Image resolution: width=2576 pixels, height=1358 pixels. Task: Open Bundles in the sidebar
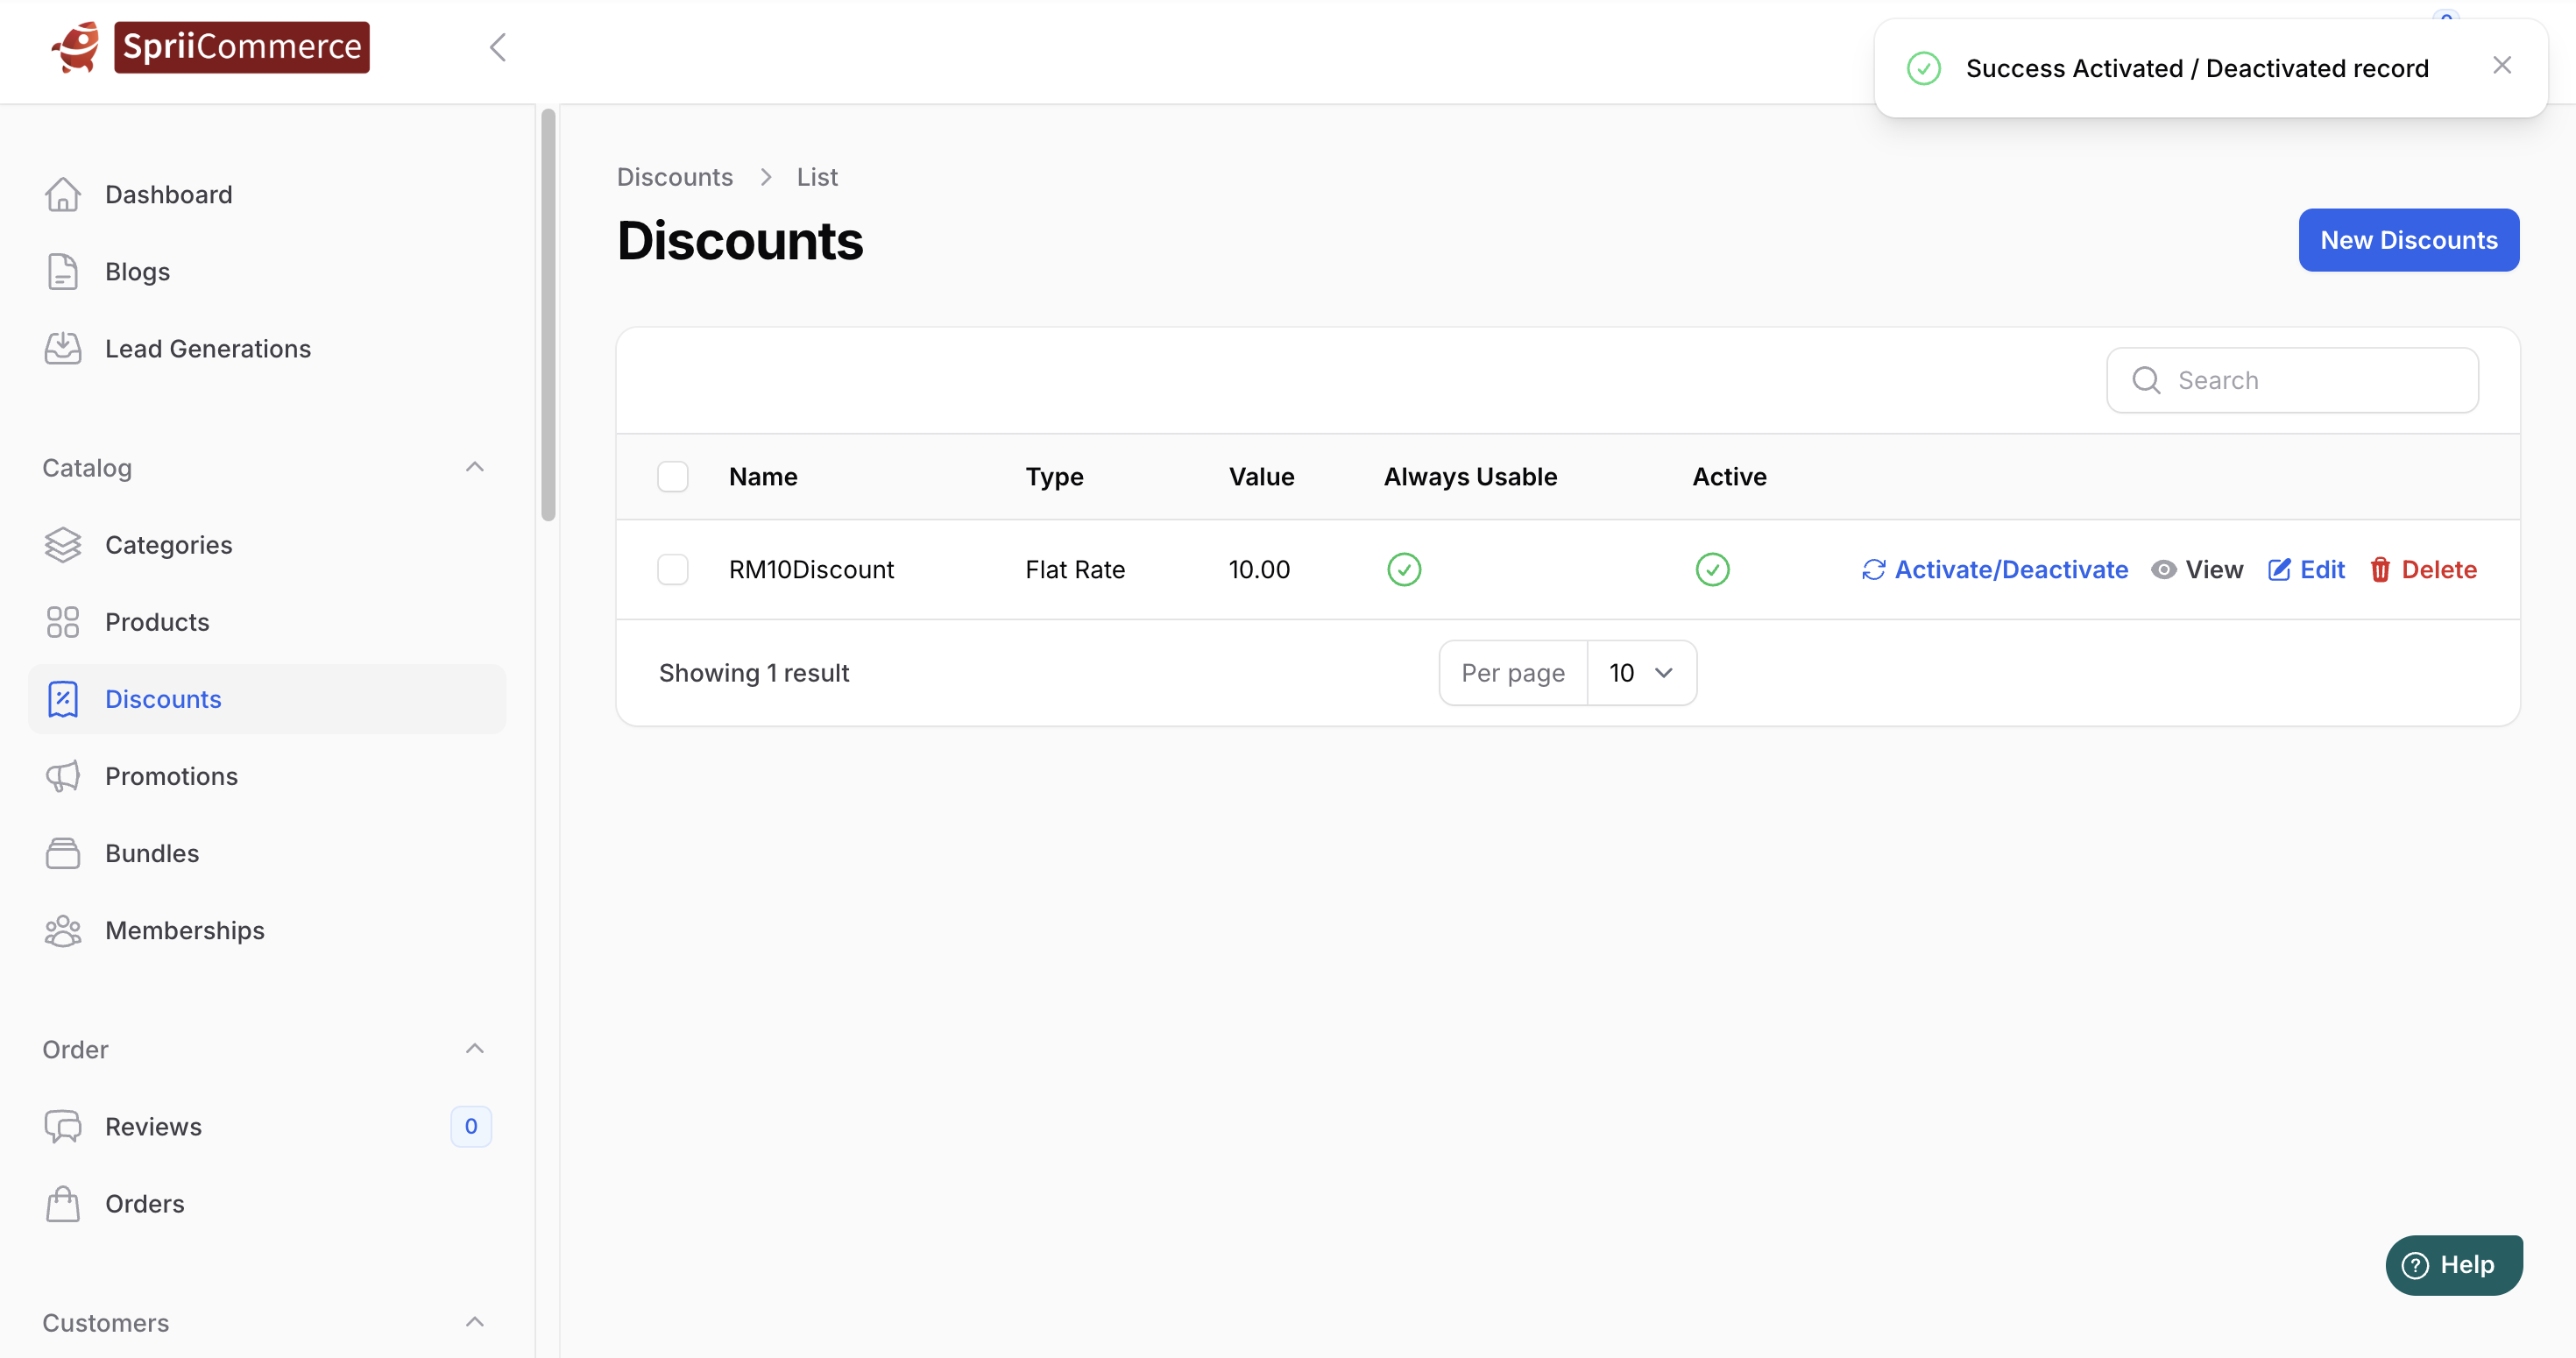click(152, 853)
